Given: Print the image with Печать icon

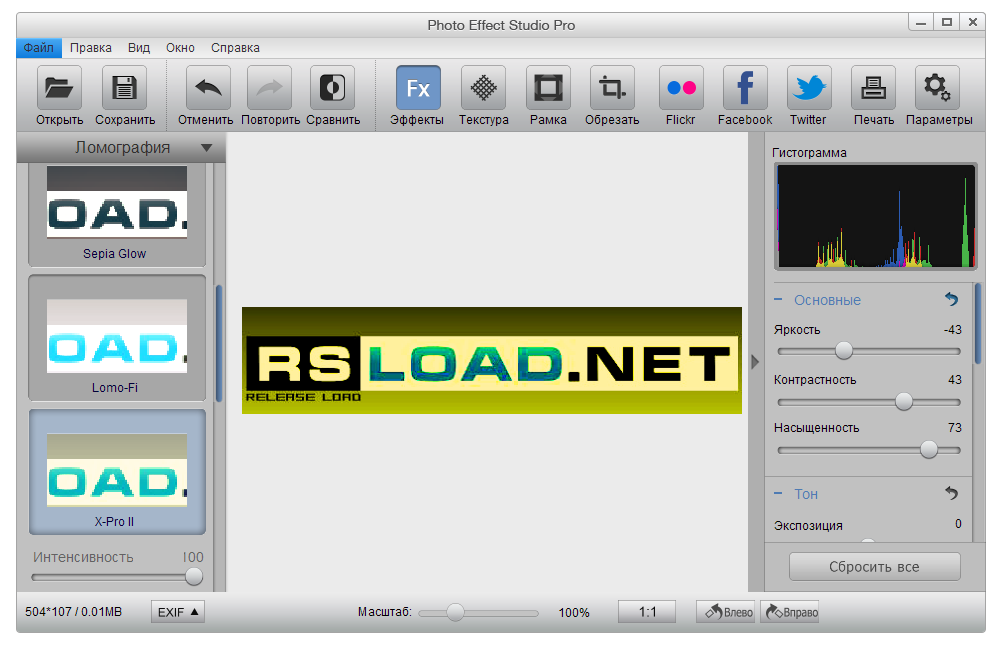Looking at the screenshot, I should tap(873, 88).
